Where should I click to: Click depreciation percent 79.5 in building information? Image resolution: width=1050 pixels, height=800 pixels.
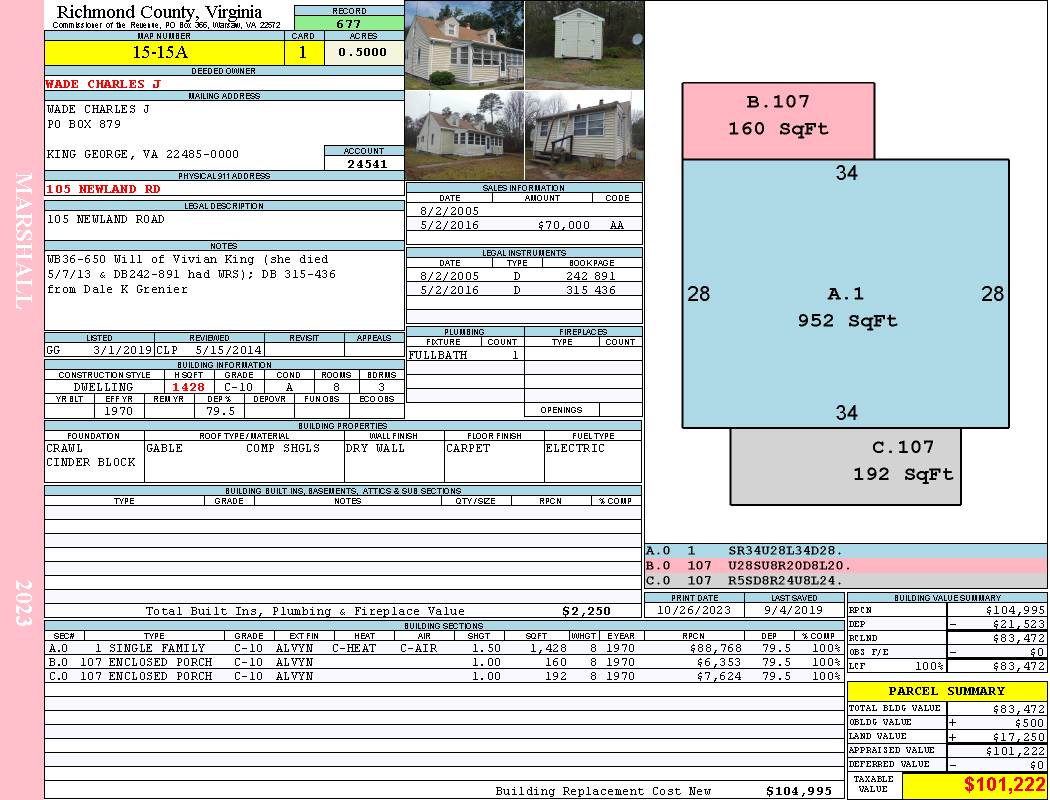[x=220, y=411]
